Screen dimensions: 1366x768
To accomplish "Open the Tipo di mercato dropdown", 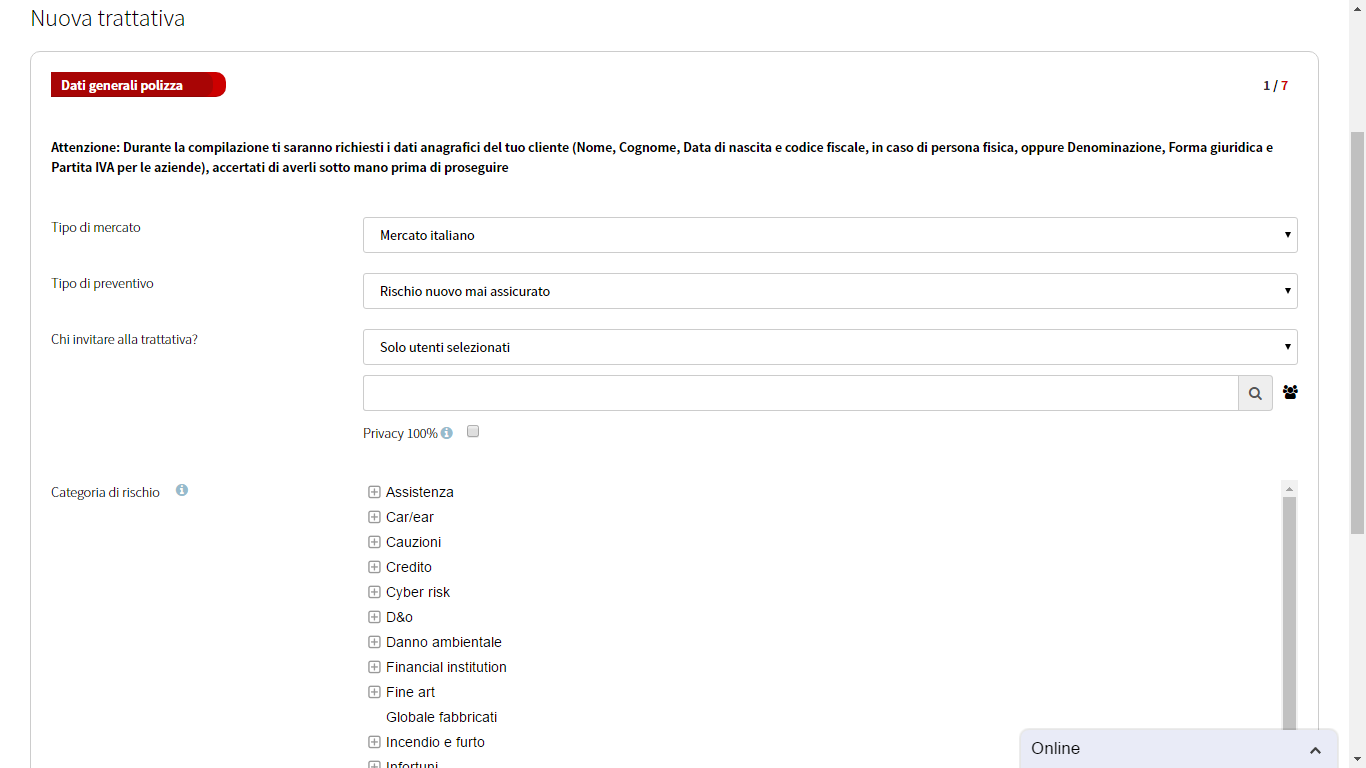I will pyautogui.click(x=829, y=235).
